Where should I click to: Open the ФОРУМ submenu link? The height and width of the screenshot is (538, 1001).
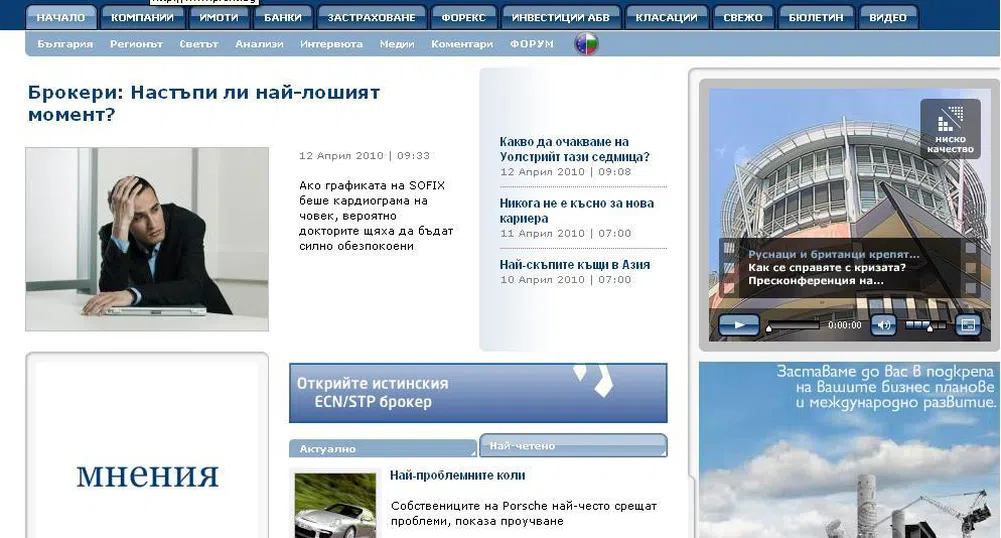coord(532,44)
